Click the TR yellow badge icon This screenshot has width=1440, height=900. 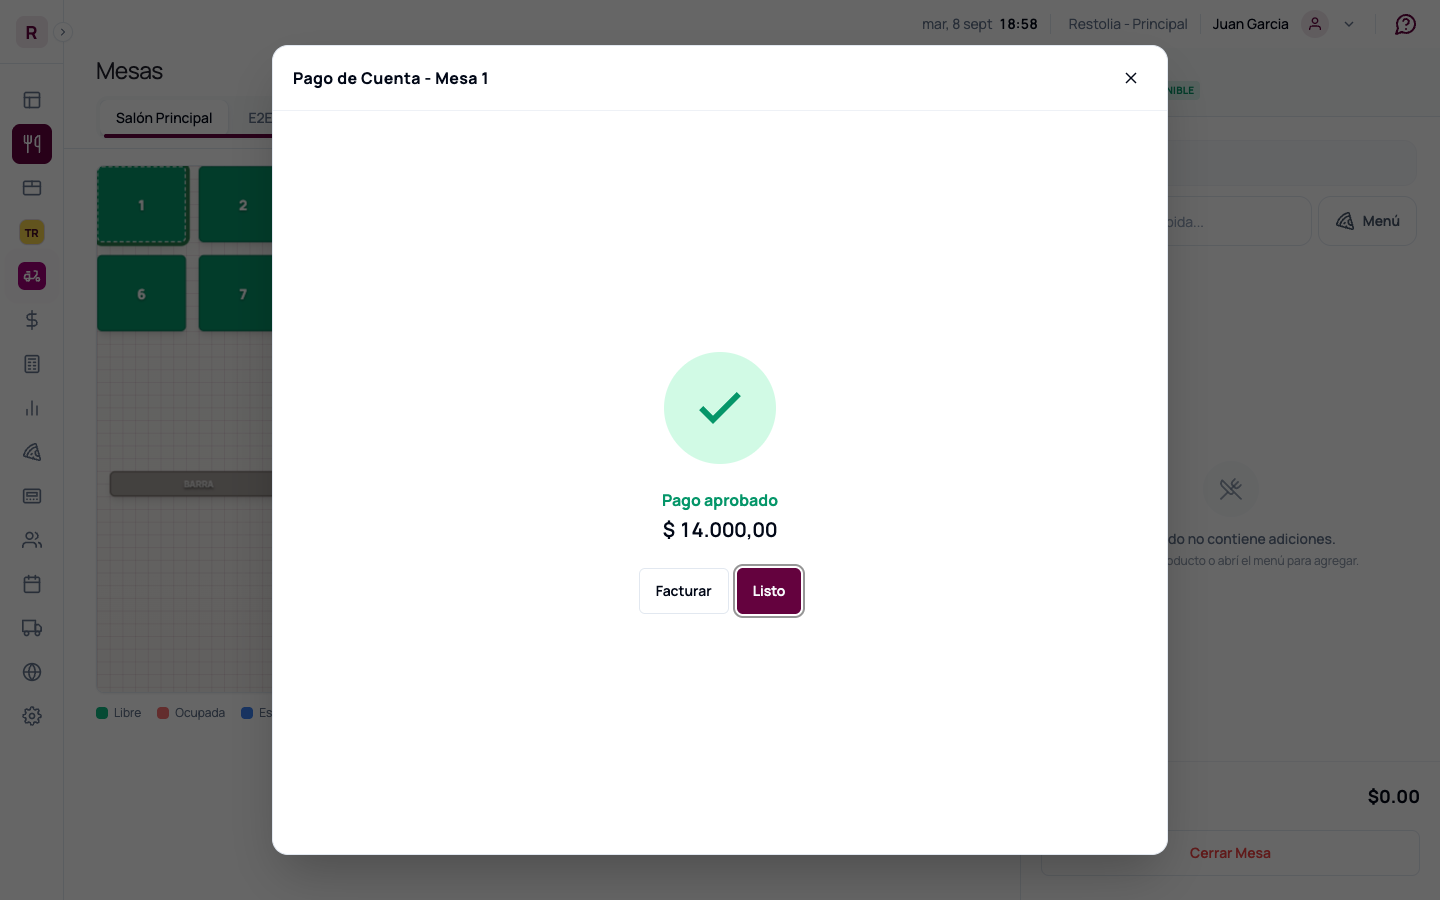point(32,233)
